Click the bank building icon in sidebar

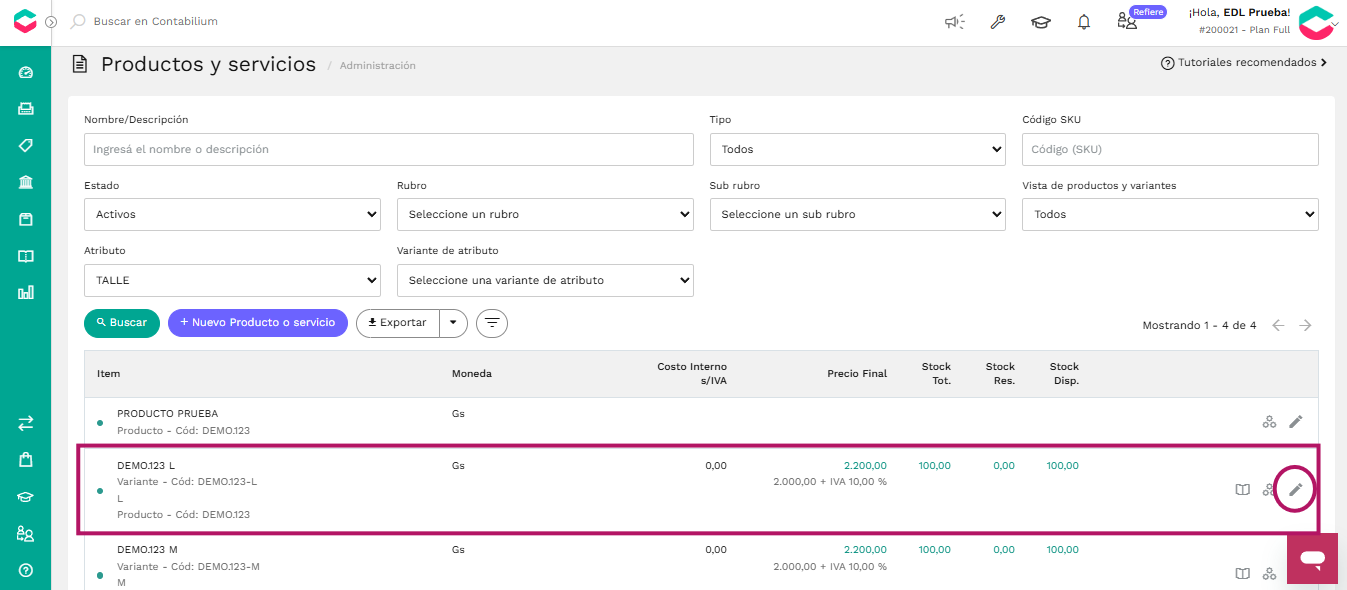point(26,182)
